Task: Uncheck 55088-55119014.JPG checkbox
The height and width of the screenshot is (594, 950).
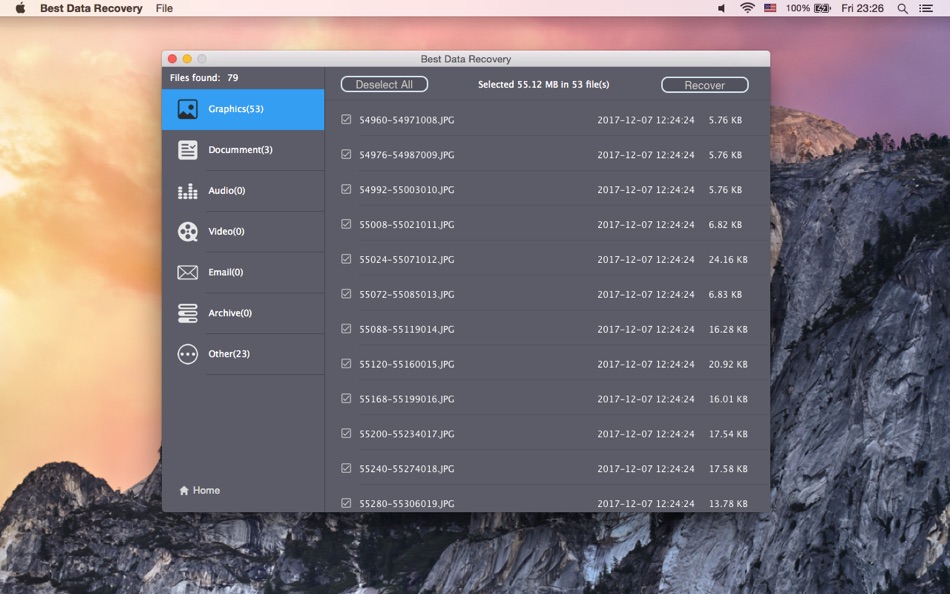Action: tap(346, 329)
